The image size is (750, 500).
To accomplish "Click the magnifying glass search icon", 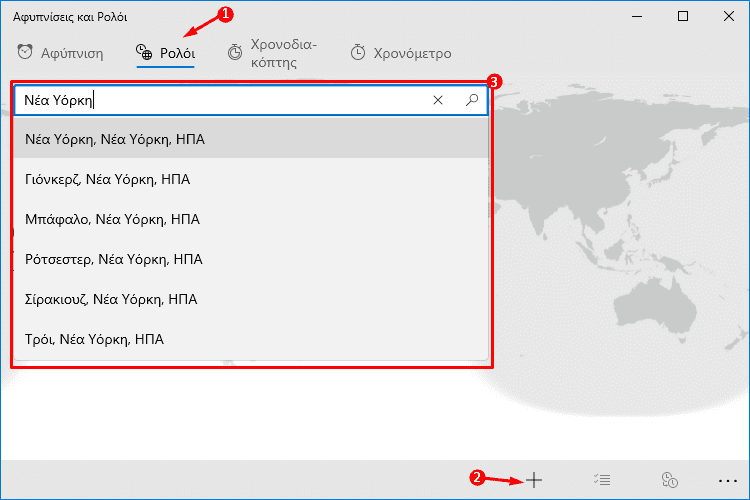I will pos(472,100).
